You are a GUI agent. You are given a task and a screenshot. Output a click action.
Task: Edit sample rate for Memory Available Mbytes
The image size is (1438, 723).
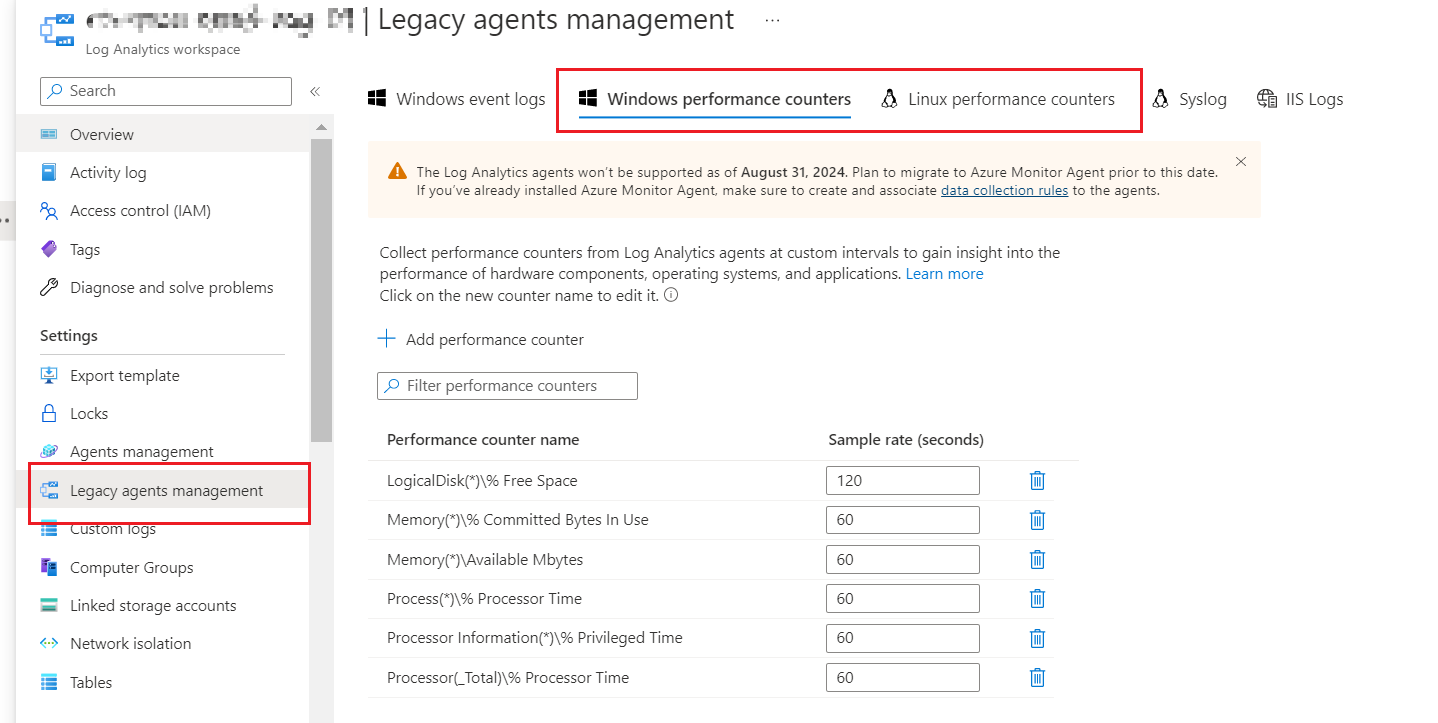pos(903,560)
